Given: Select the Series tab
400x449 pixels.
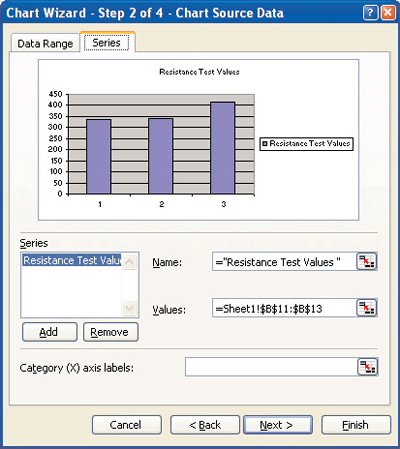Looking at the screenshot, I should [x=106, y=42].
